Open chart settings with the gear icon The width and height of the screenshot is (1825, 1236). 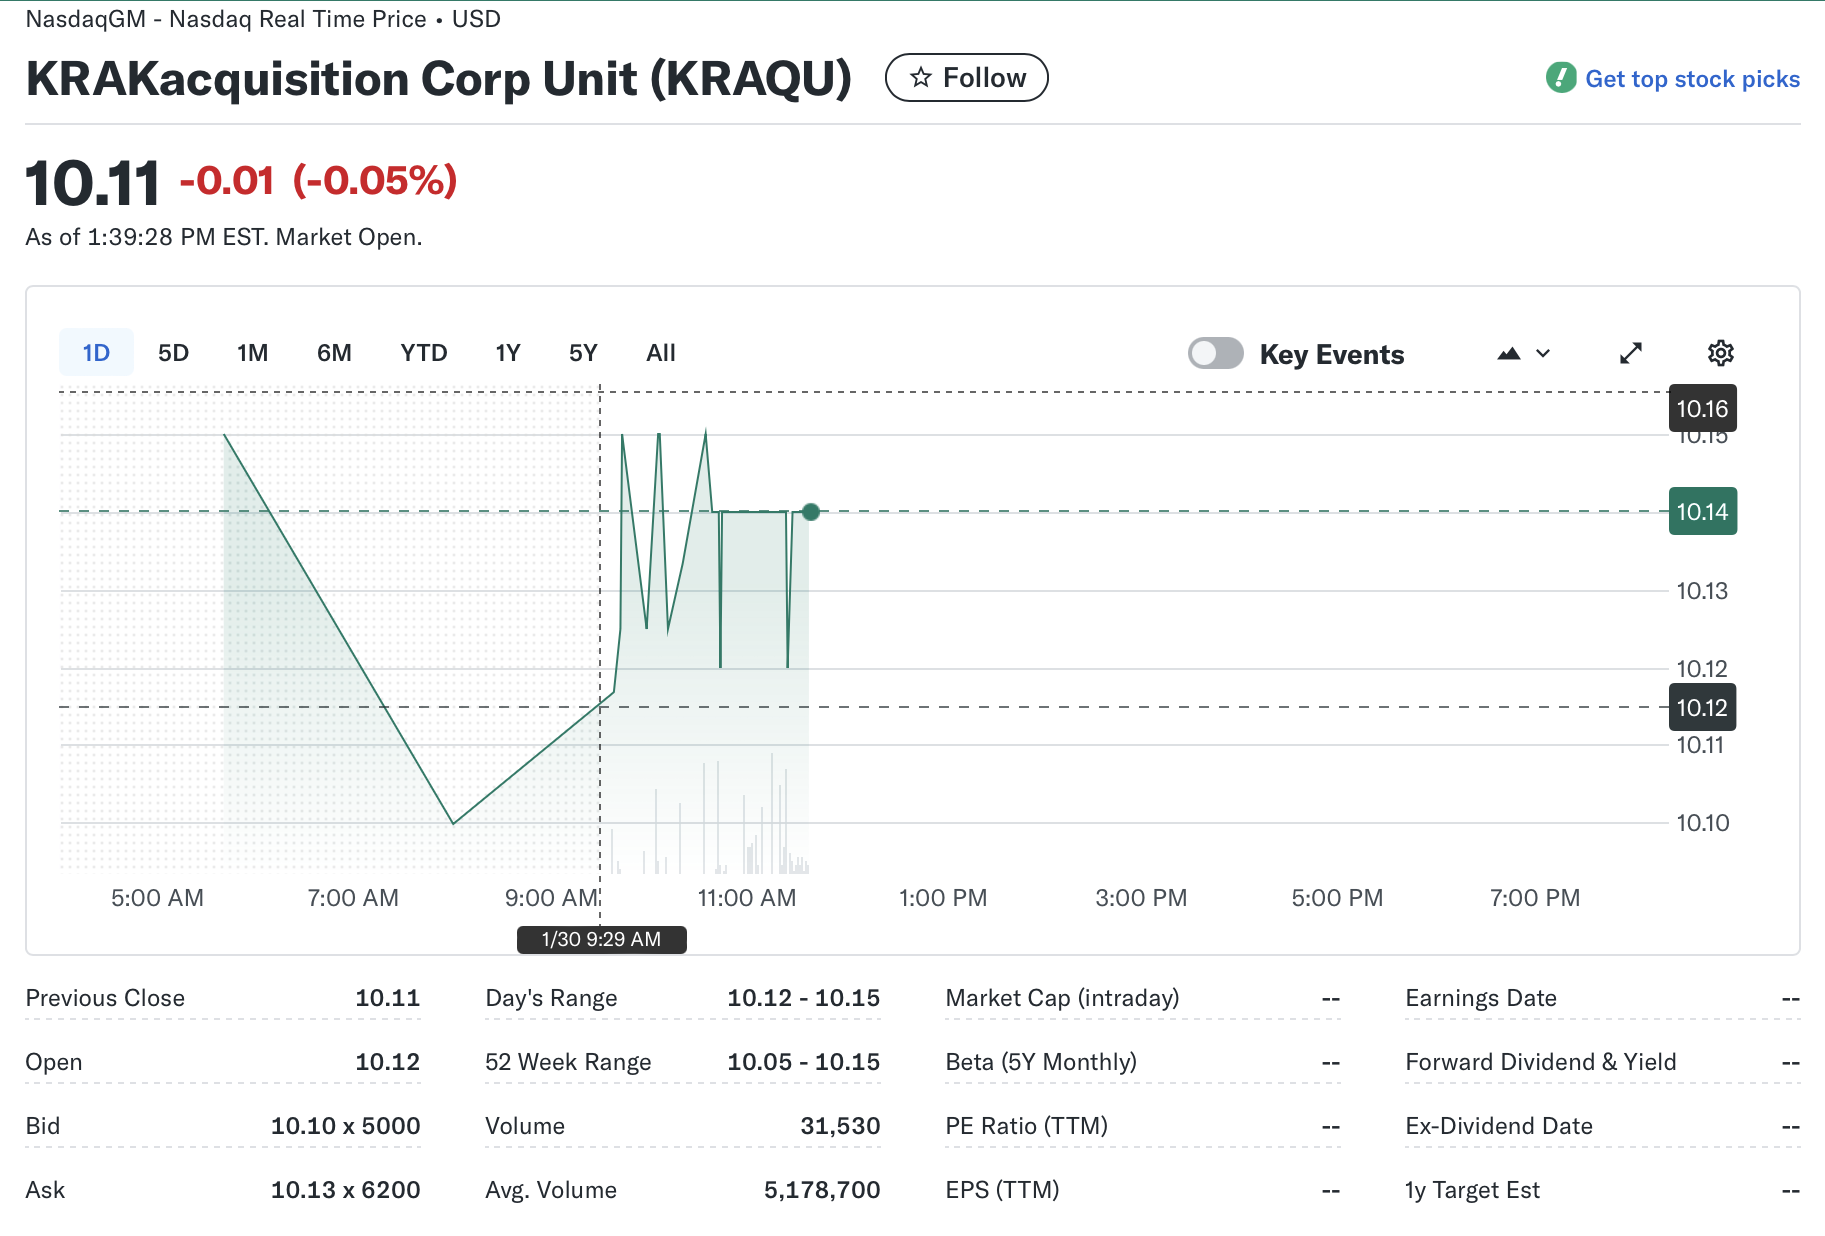tap(1721, 353)
